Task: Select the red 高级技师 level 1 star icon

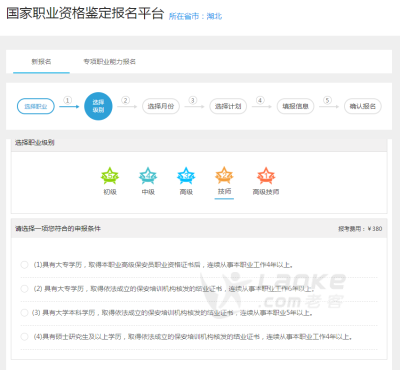Action: point(266,176)
